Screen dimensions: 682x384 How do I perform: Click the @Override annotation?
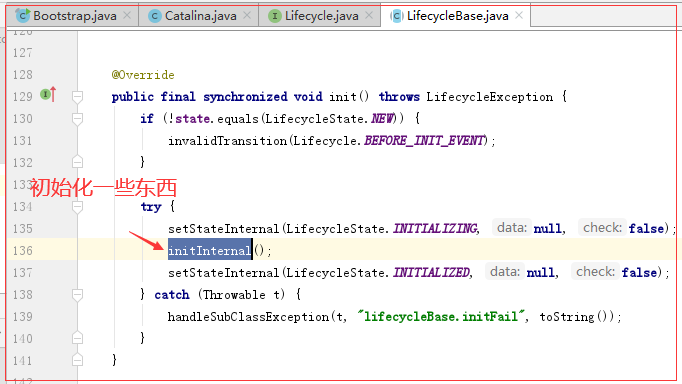click(143, 75)
